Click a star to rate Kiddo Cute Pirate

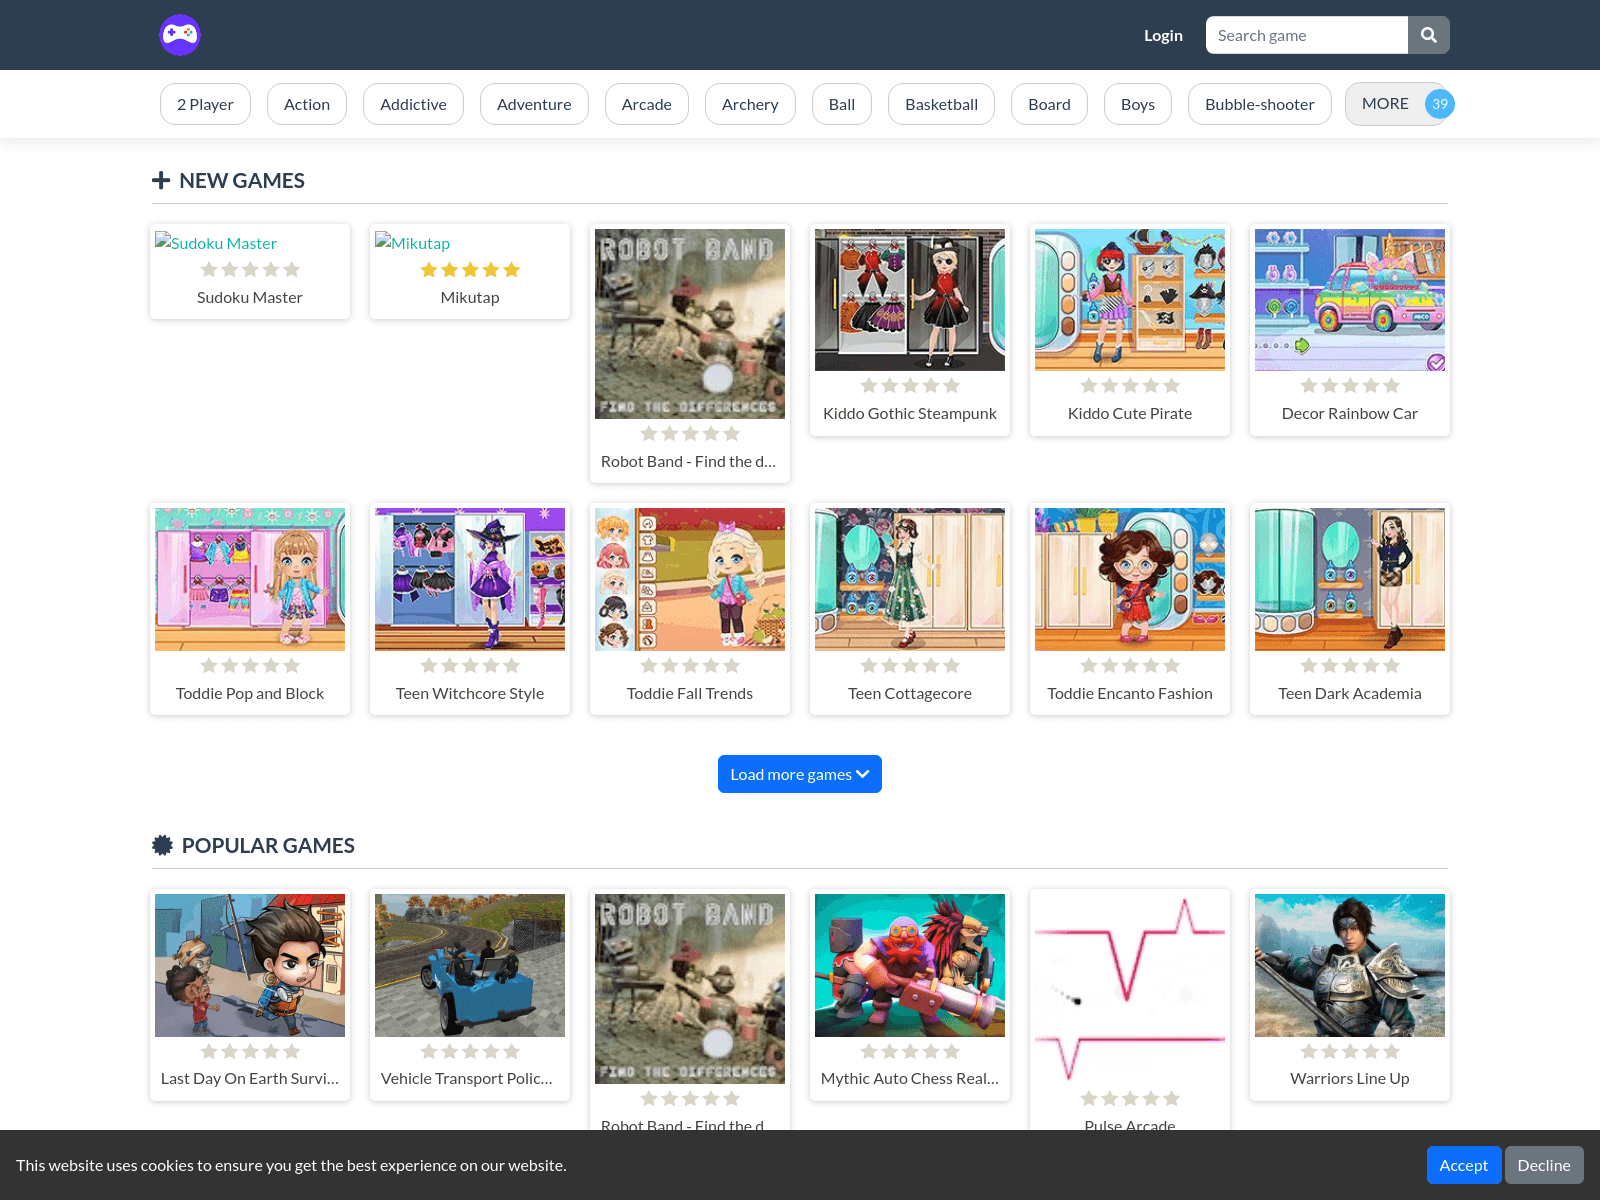[1129, 385]
